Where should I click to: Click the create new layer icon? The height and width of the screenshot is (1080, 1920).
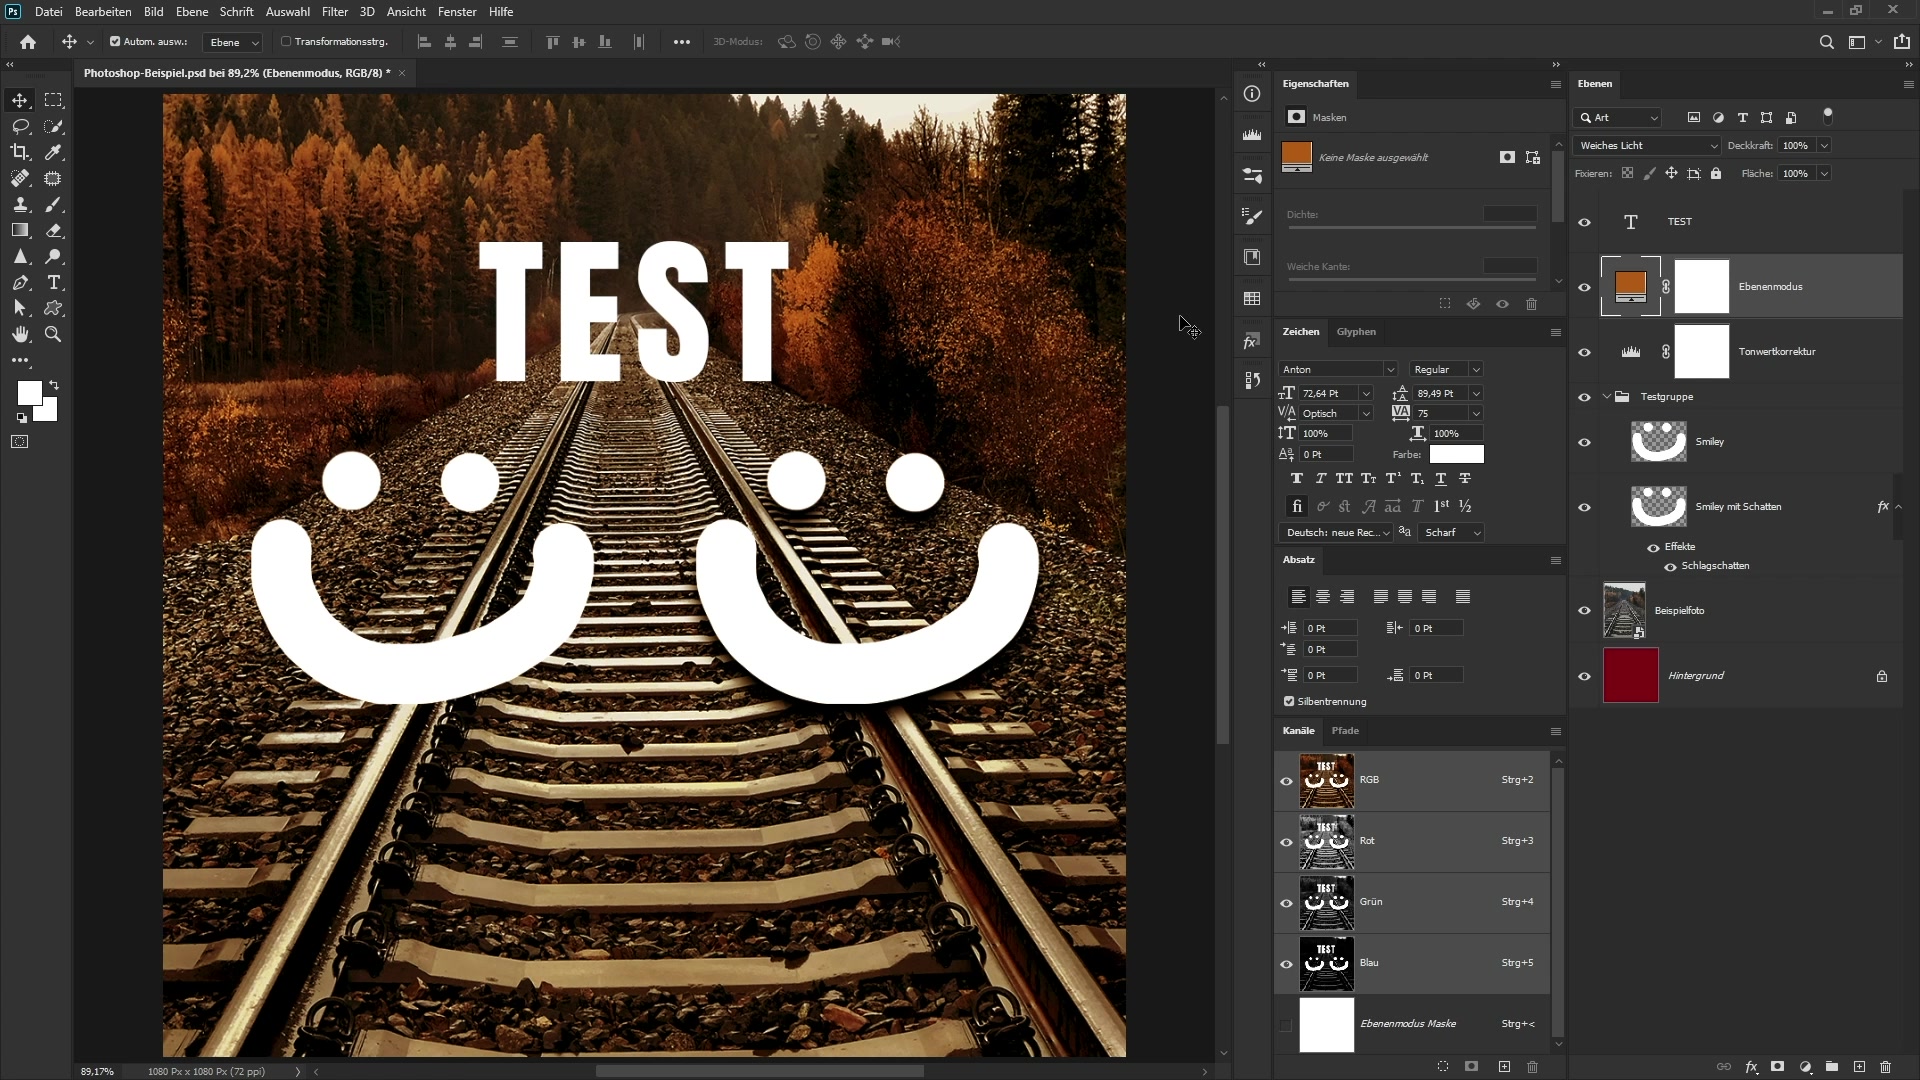(1859, 1067)
